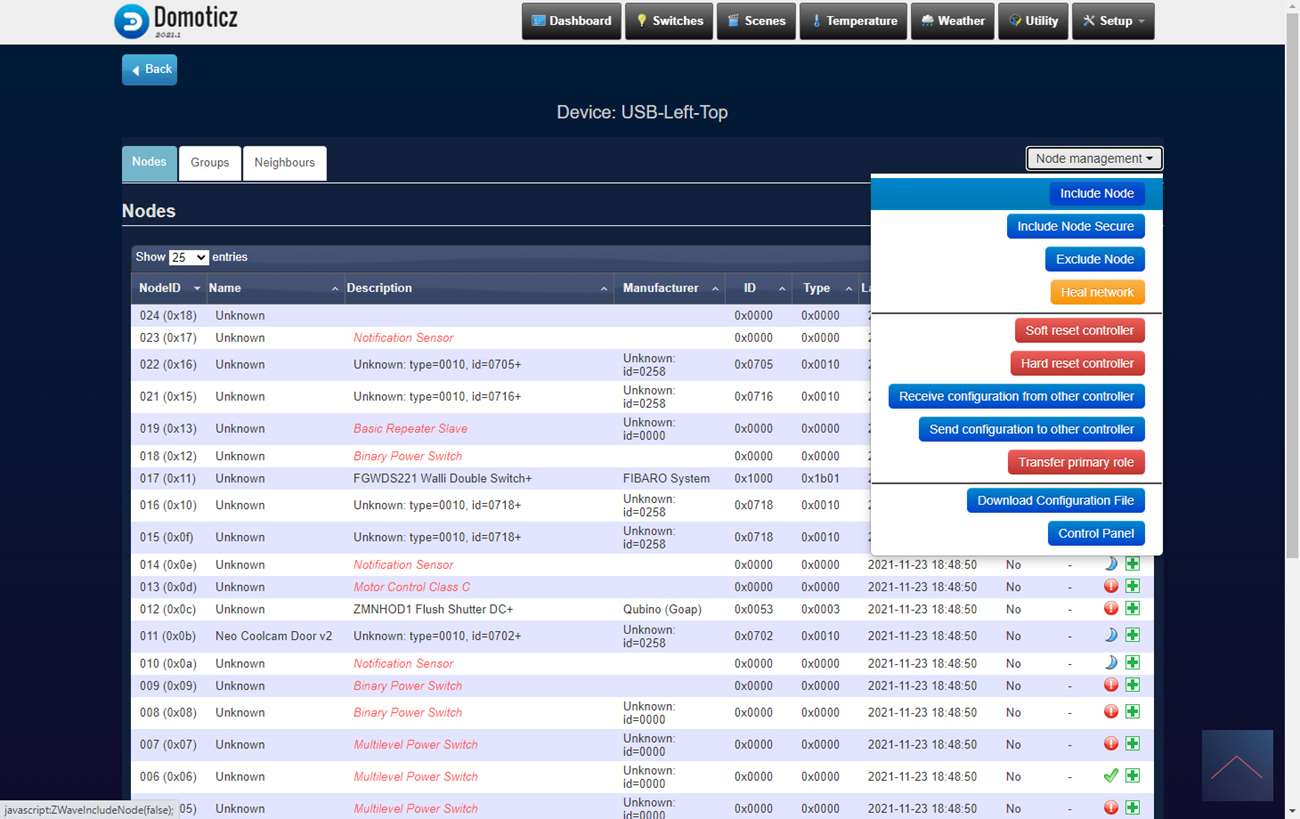Open the Setup menu dropdown
This screenshot has width=1300, height=819.
(x=1113, y=21)
